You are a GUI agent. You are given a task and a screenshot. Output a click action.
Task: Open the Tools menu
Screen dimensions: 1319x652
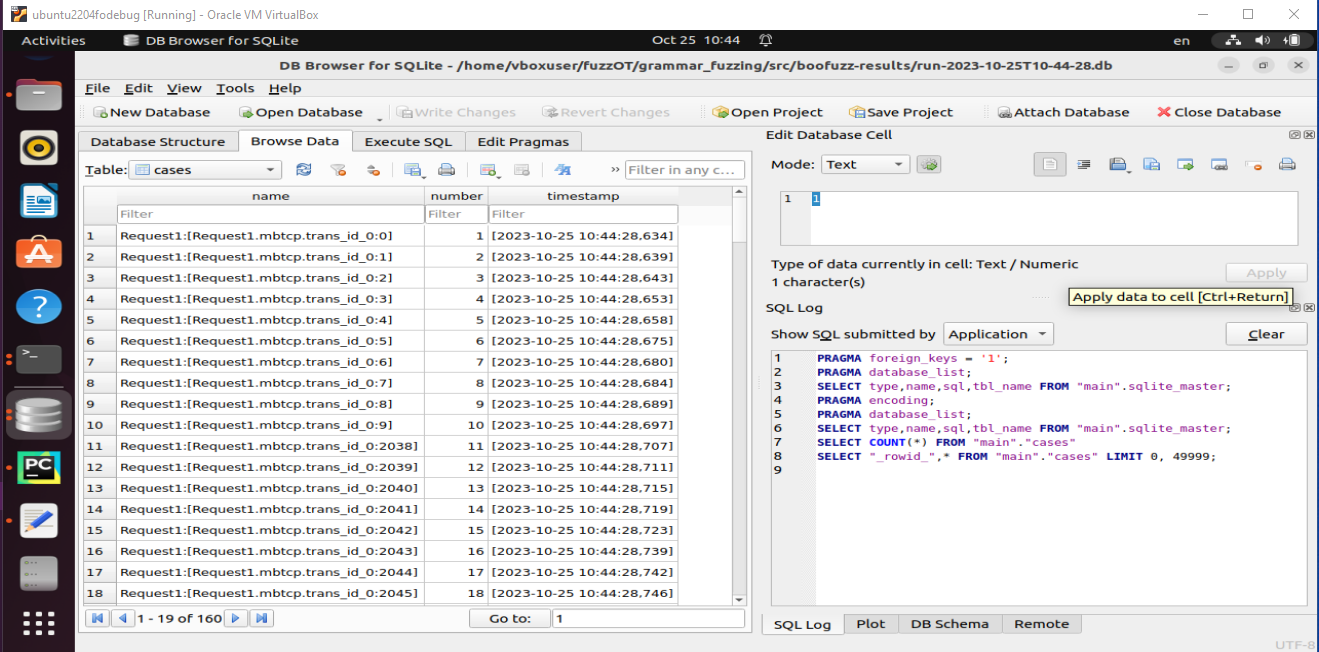234,88
